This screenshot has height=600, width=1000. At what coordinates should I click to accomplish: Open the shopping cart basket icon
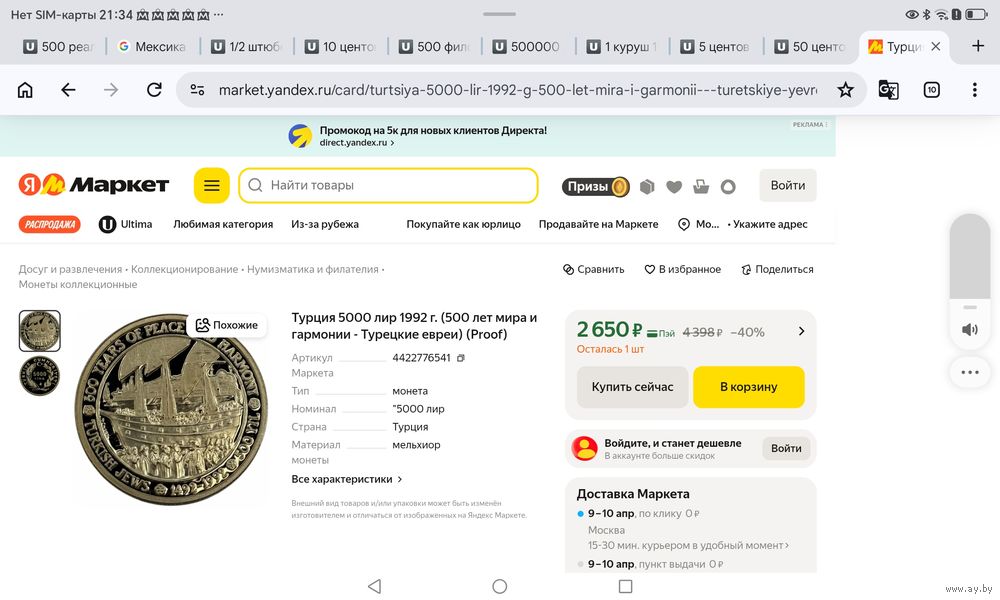(701, 186)
